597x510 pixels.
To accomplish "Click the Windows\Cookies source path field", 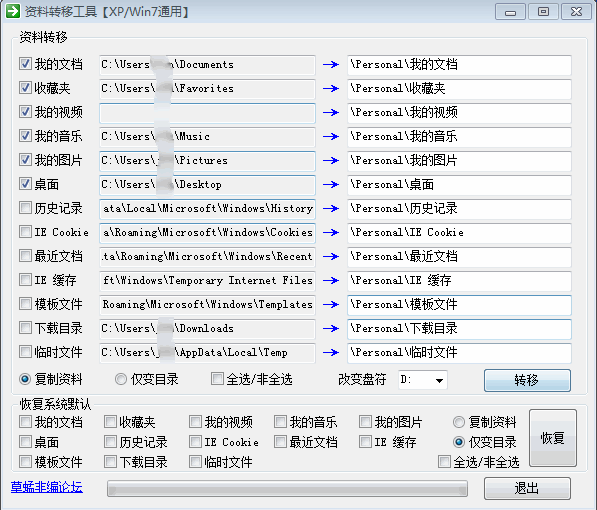I will pyautogui.click(x=207, y=233).
